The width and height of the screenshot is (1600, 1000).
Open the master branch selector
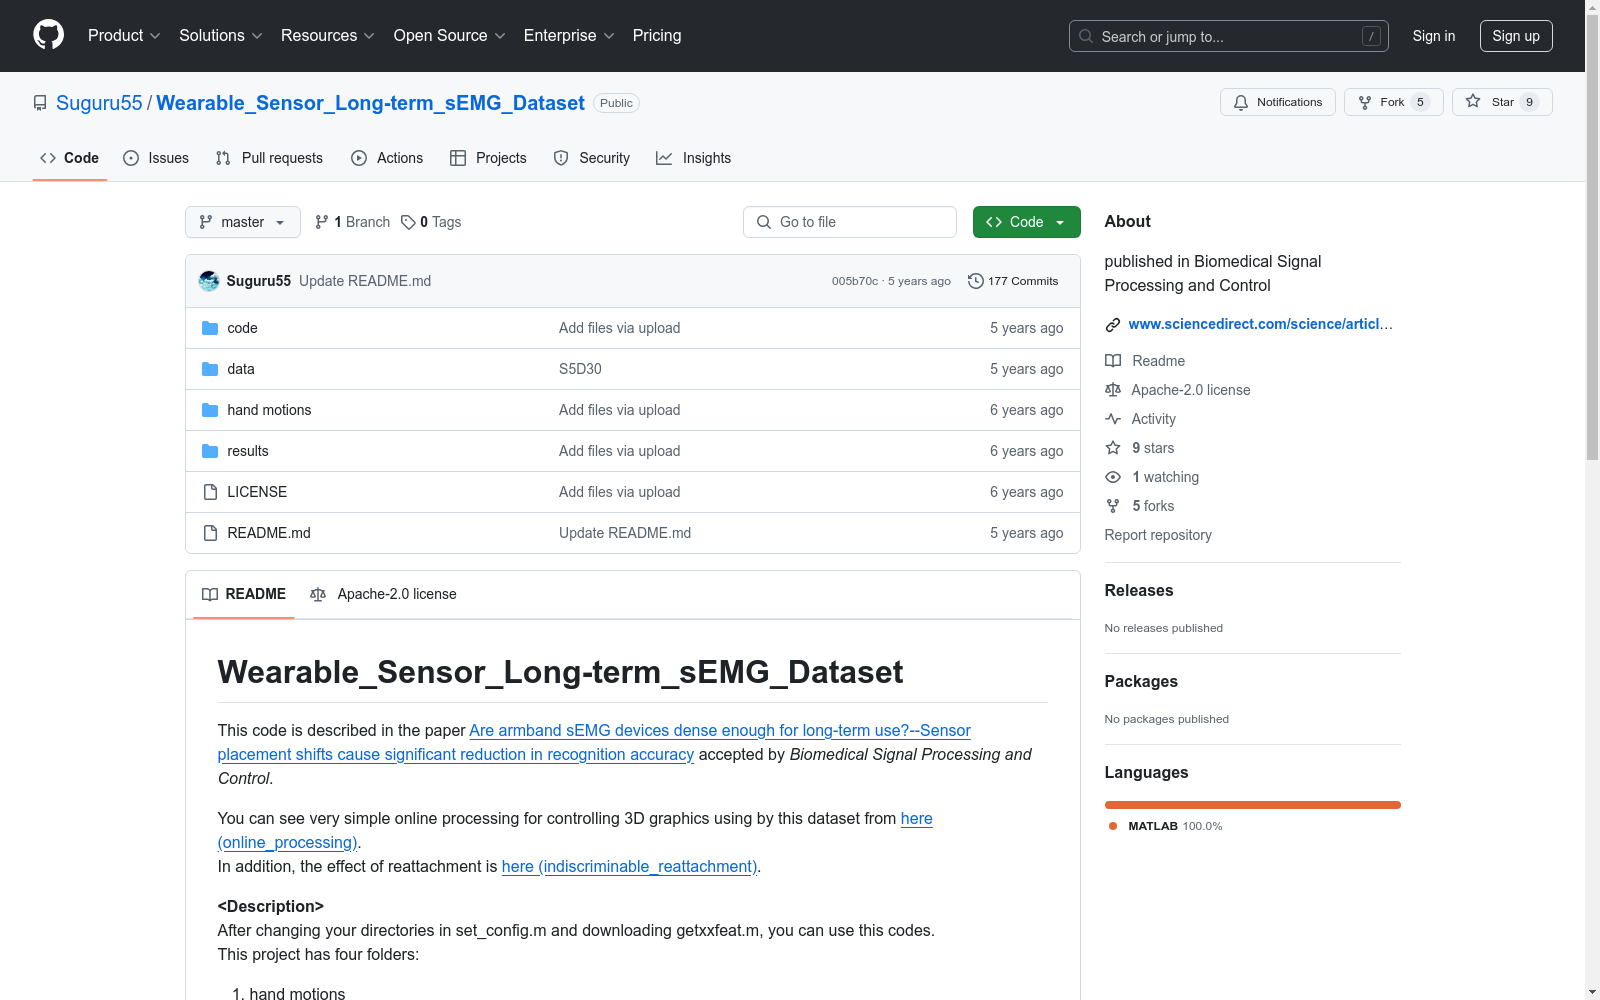pyautogui.click(x=243, y=222)
